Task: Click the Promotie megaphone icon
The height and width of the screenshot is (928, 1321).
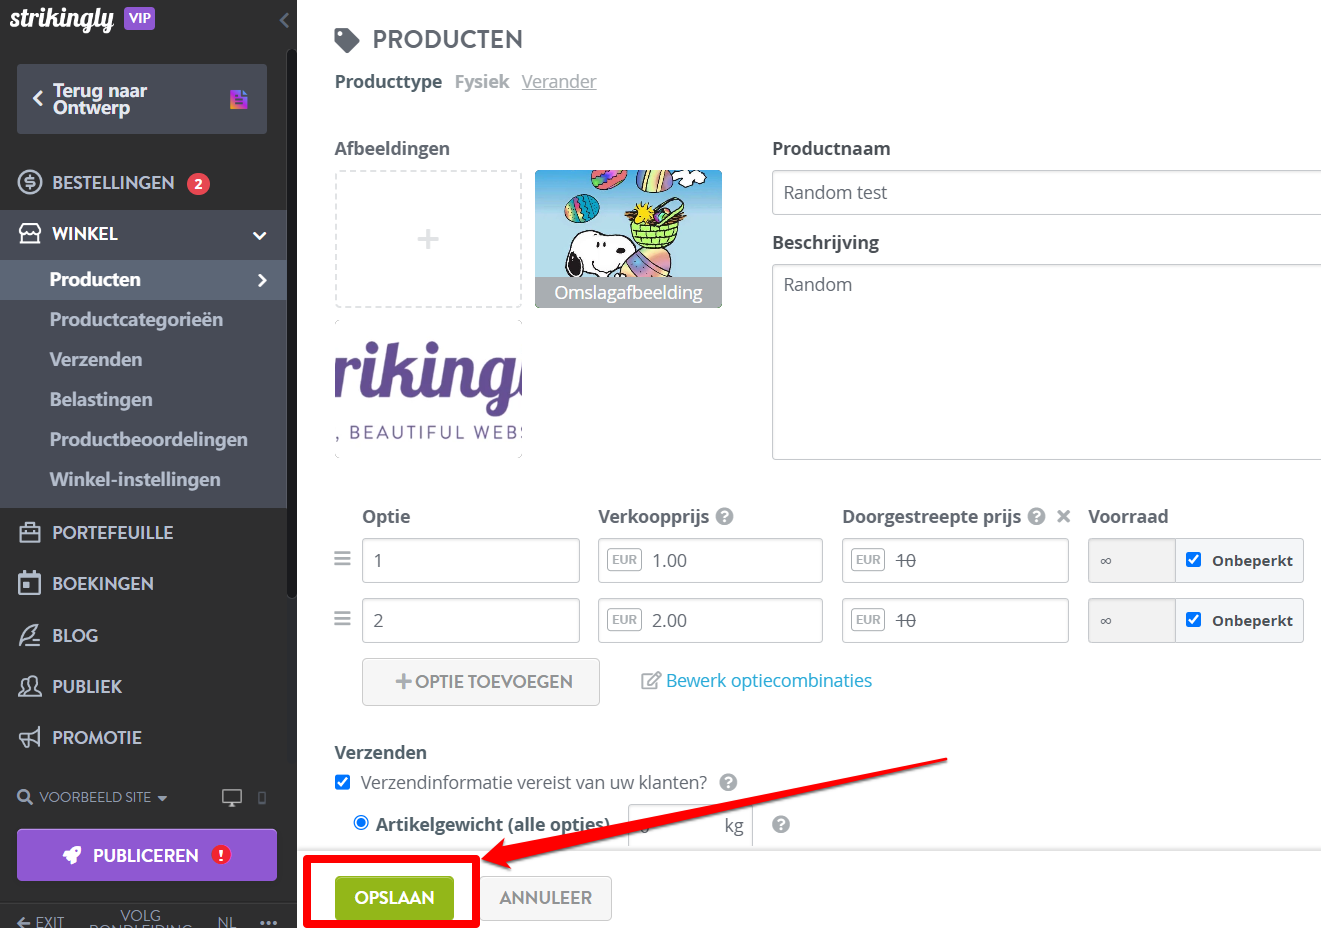Action: pos(30,738)
